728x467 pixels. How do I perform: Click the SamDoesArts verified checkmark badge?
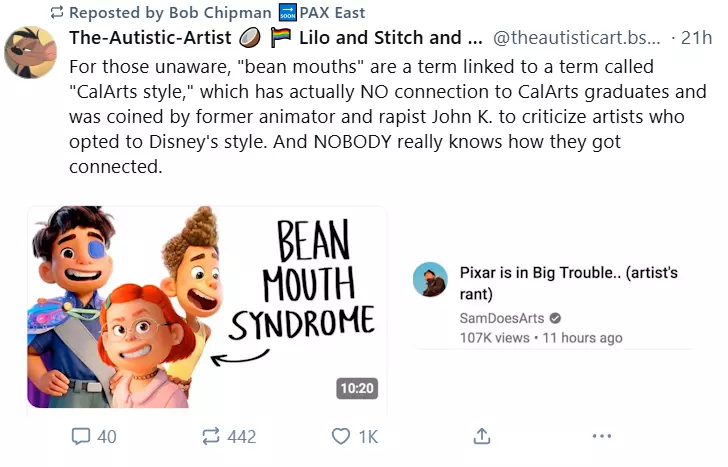point(555,318)
